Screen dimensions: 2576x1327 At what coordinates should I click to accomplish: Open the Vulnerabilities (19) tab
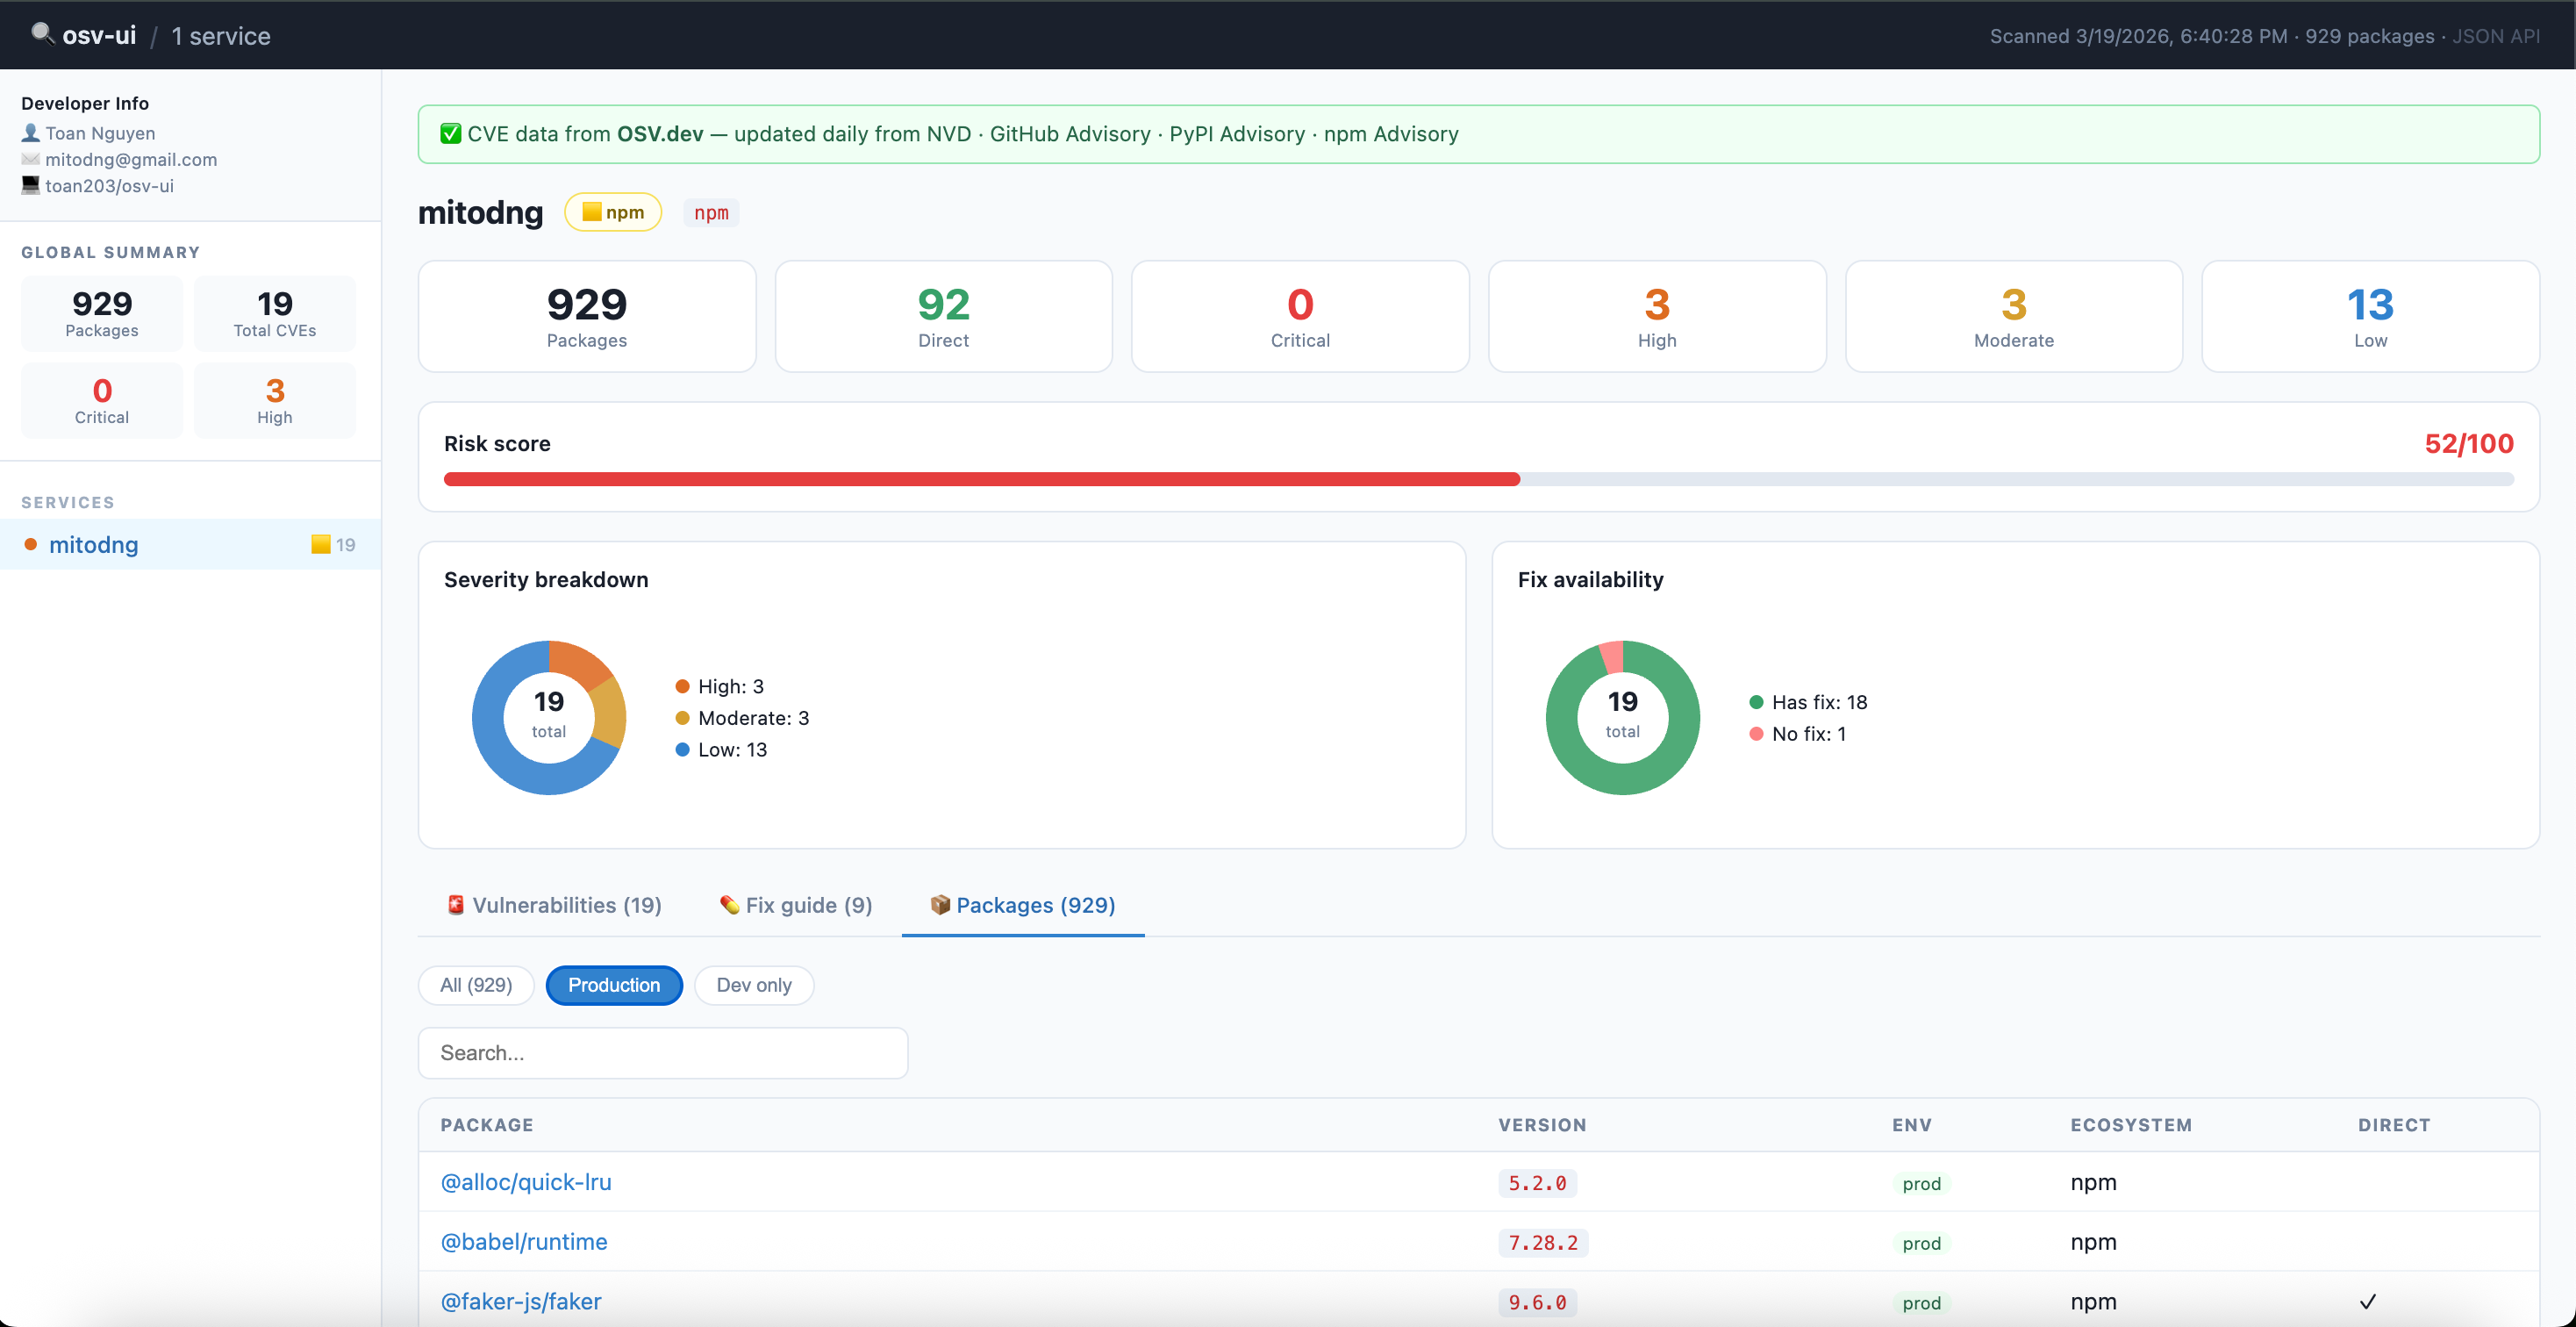tap(554, 905)
